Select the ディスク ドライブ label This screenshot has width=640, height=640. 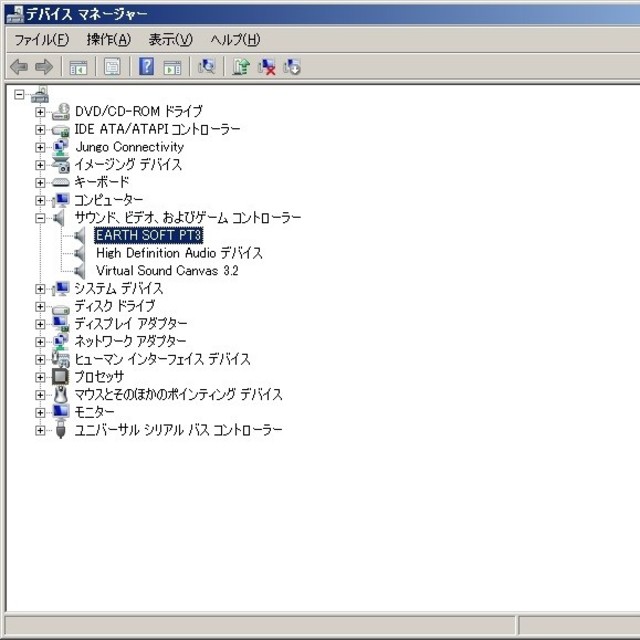click(115, 306)
